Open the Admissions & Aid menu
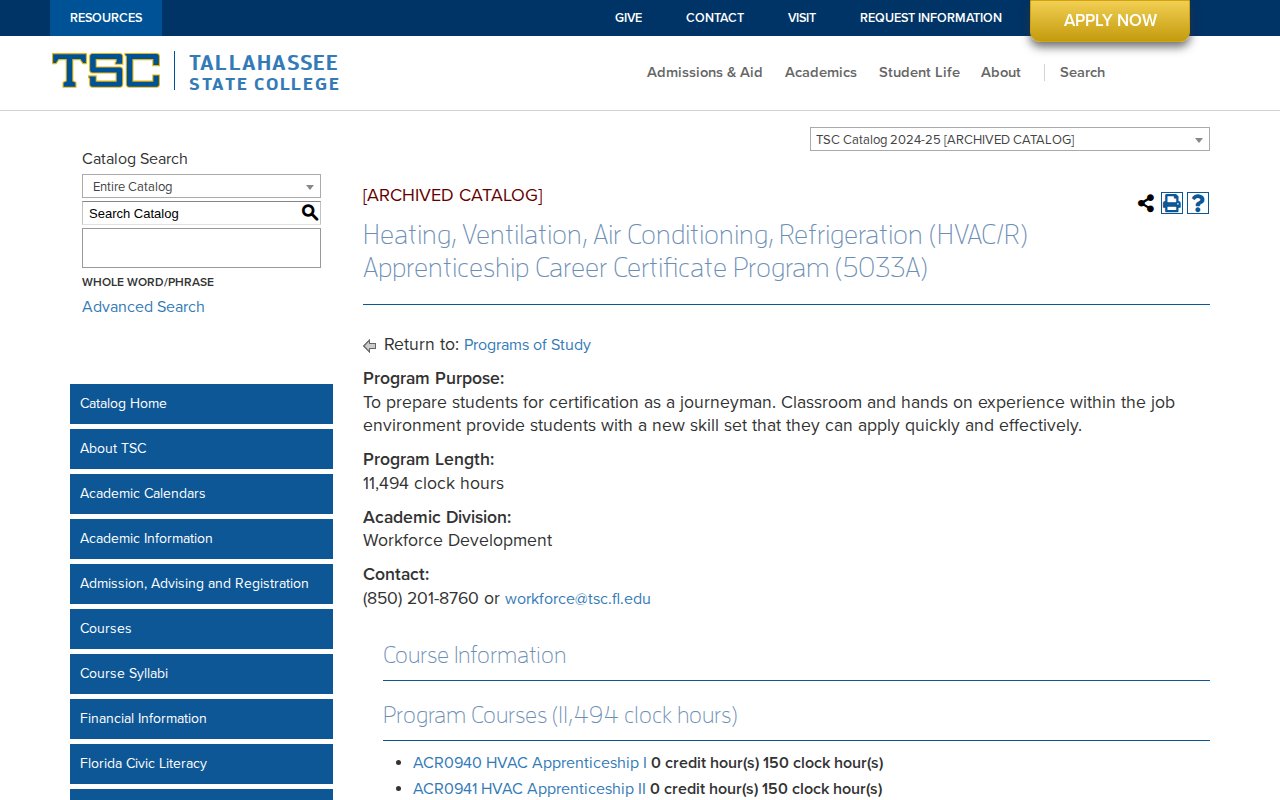1280x800 pixels. coord(704,72)
